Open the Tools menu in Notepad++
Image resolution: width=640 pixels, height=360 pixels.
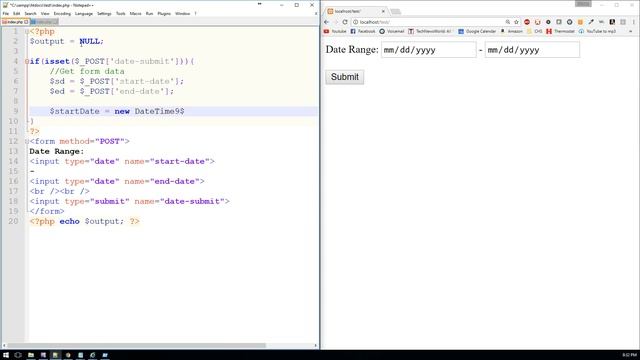(x=120, y=13)
